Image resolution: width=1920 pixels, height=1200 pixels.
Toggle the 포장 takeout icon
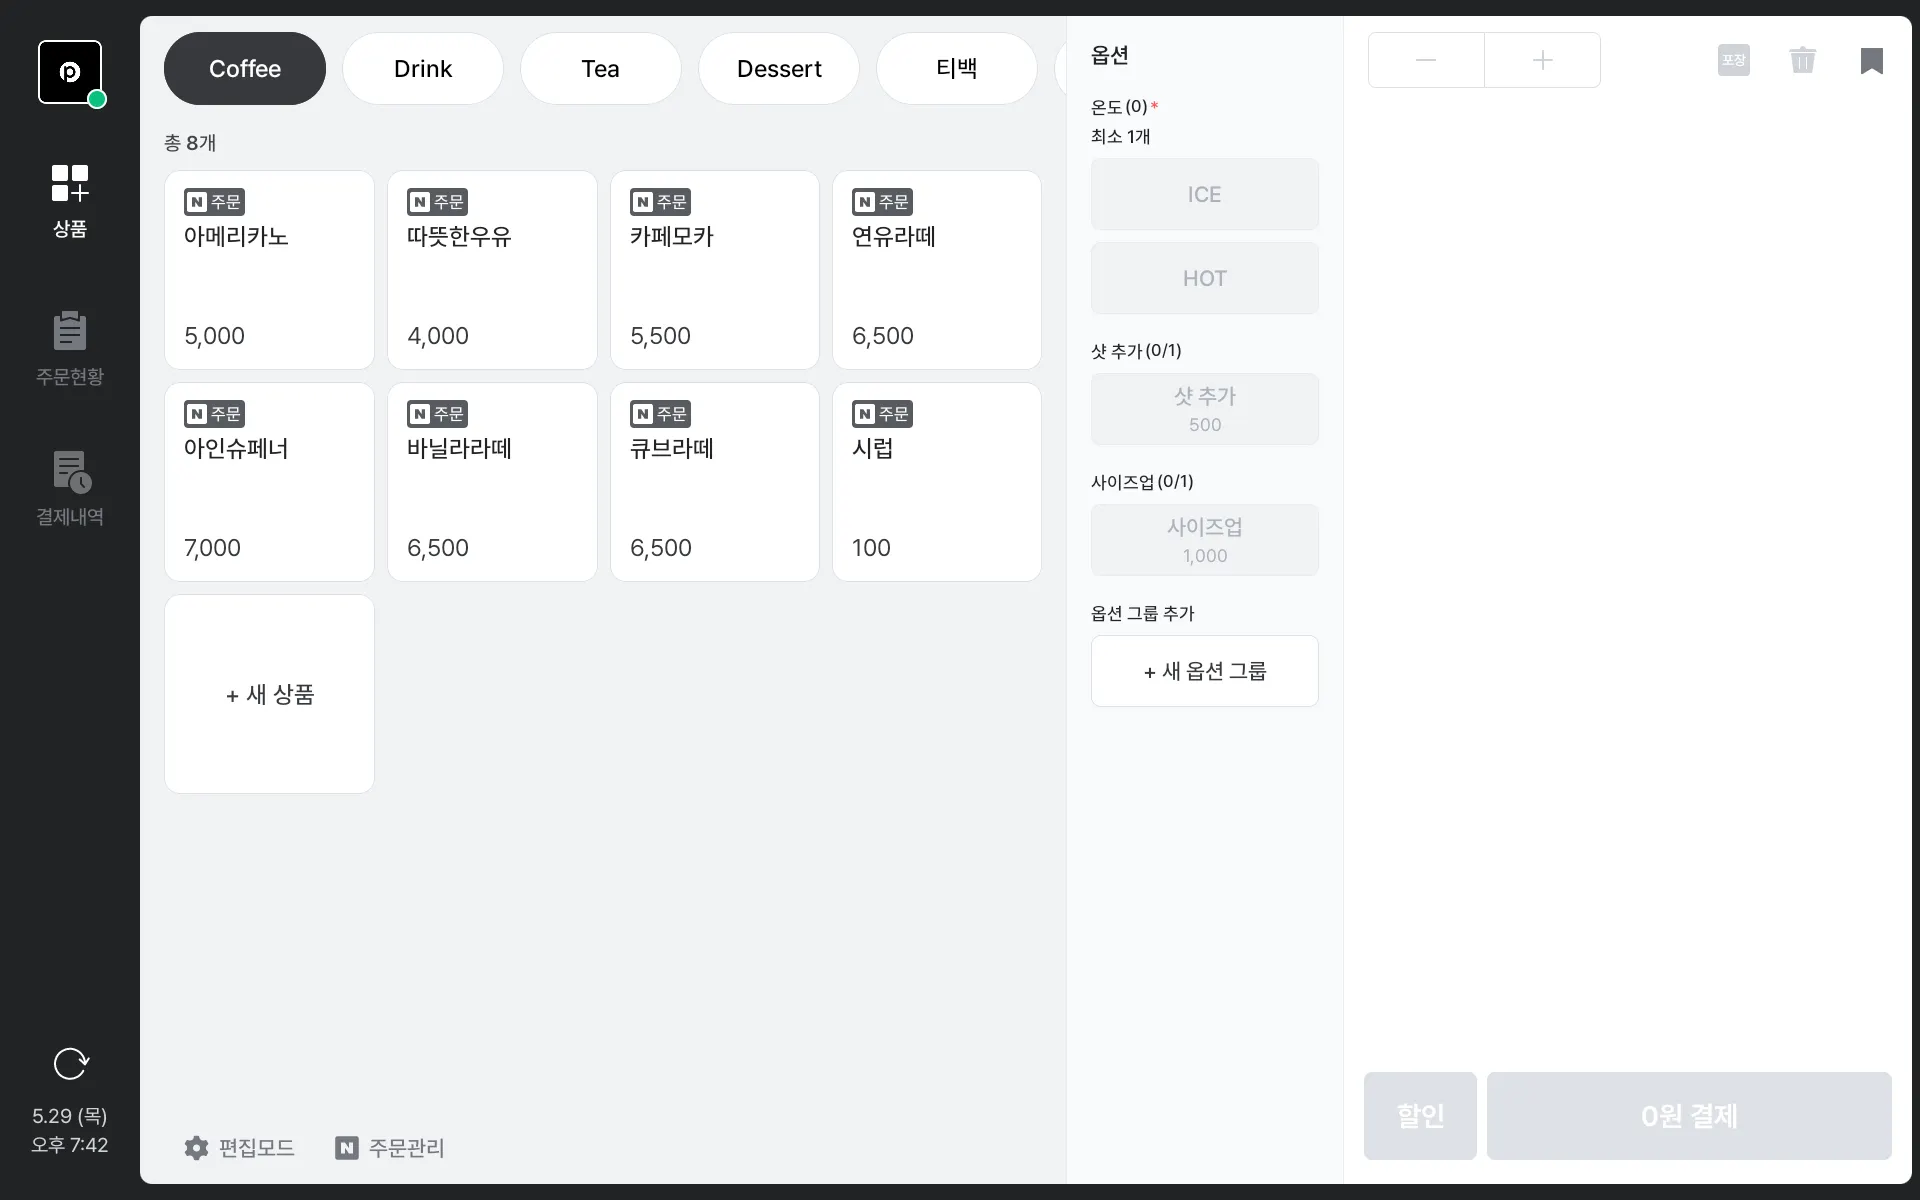[x=1733, y=60]
